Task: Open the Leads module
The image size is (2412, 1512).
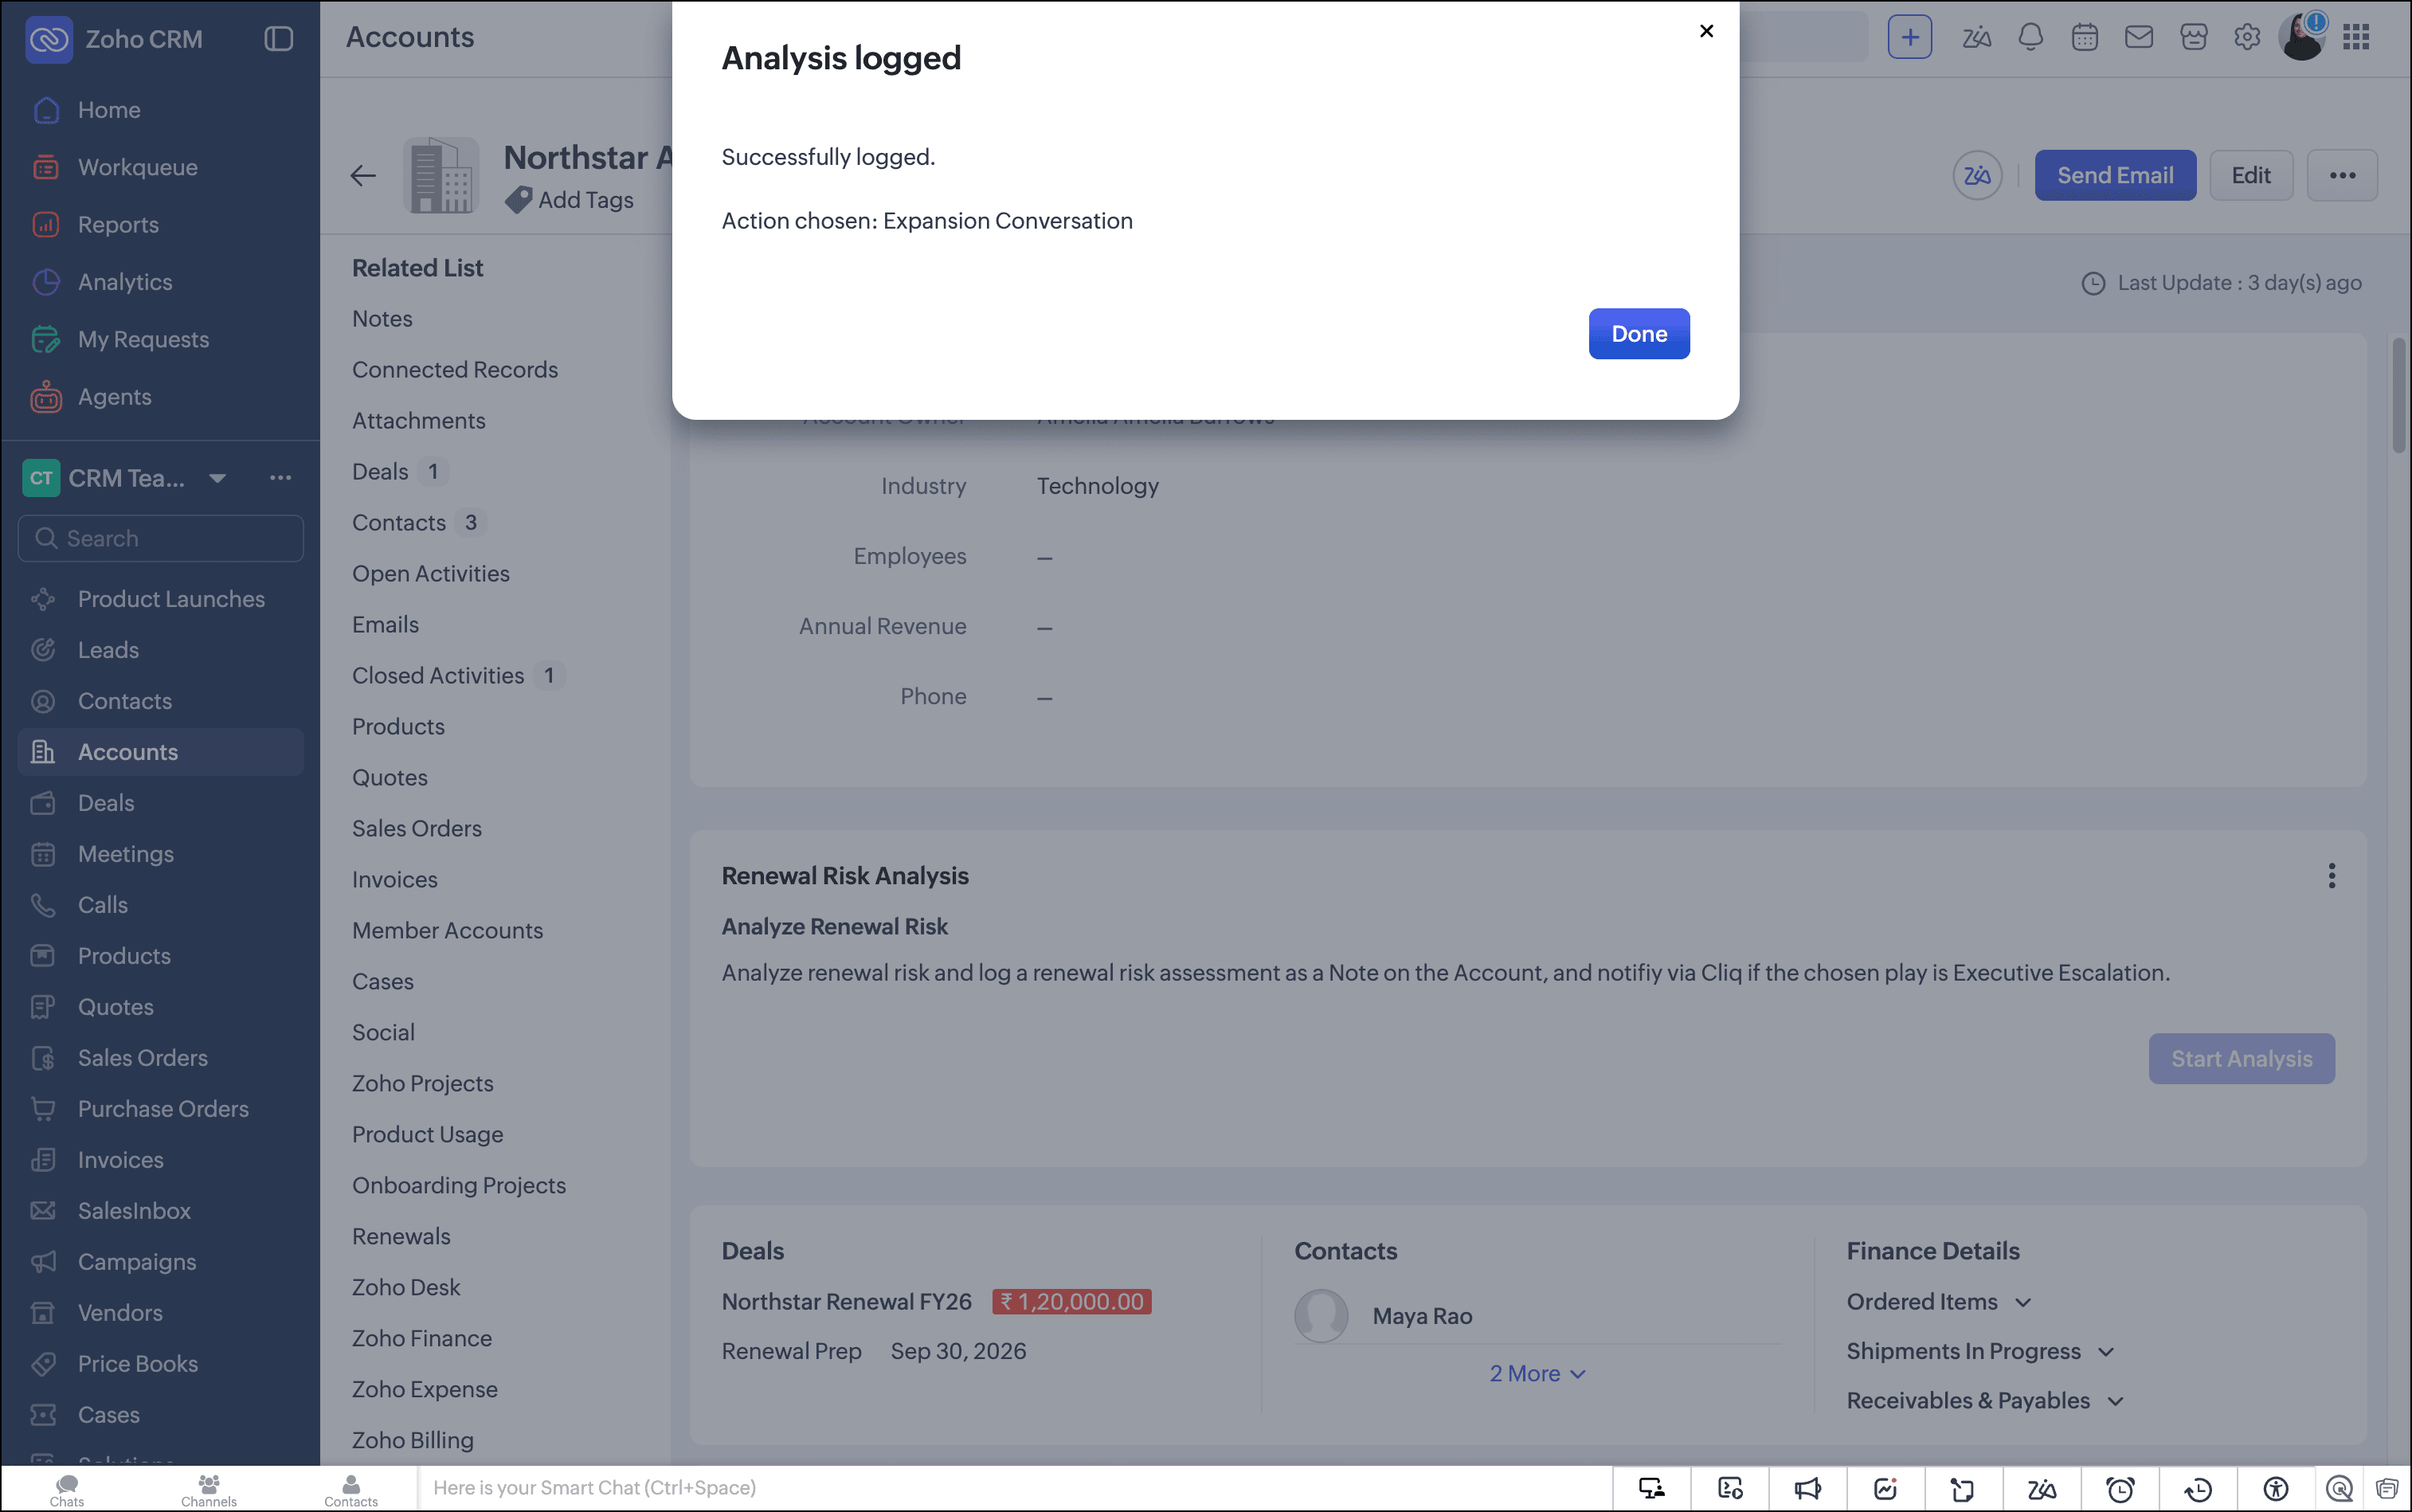Action: [108, 650]
